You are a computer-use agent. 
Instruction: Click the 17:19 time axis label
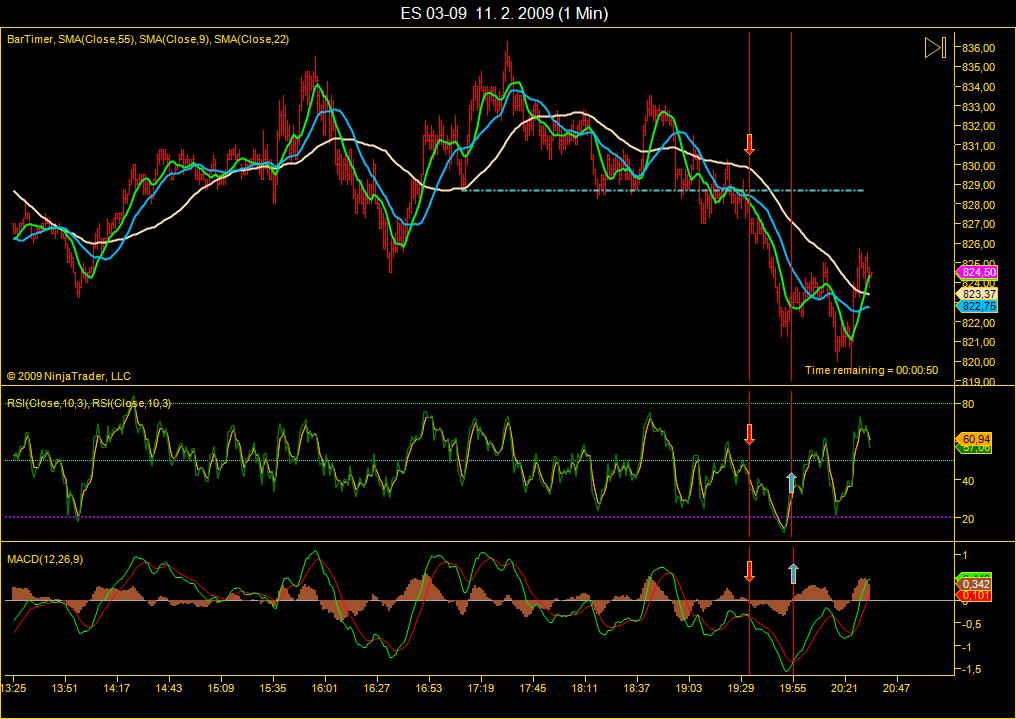pyautogui.click(x=480, y=689)
